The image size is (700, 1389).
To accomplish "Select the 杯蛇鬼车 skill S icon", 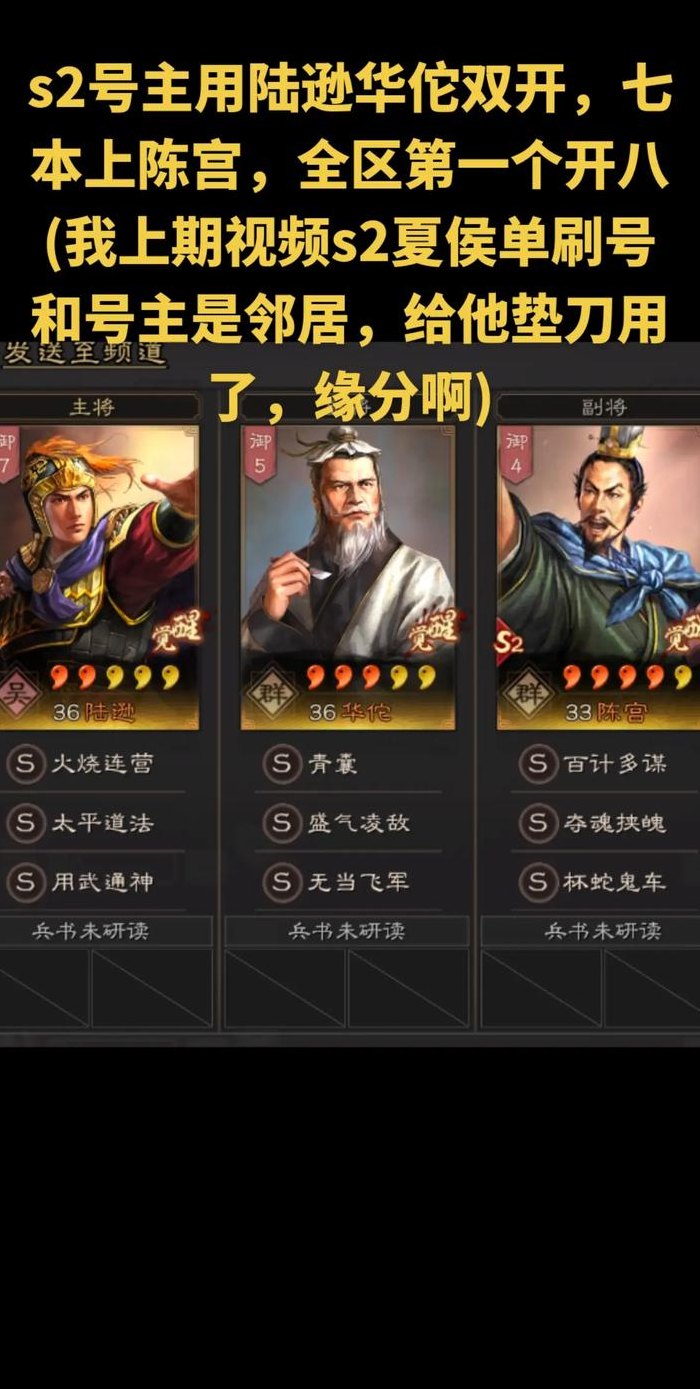I will point(538,882).
